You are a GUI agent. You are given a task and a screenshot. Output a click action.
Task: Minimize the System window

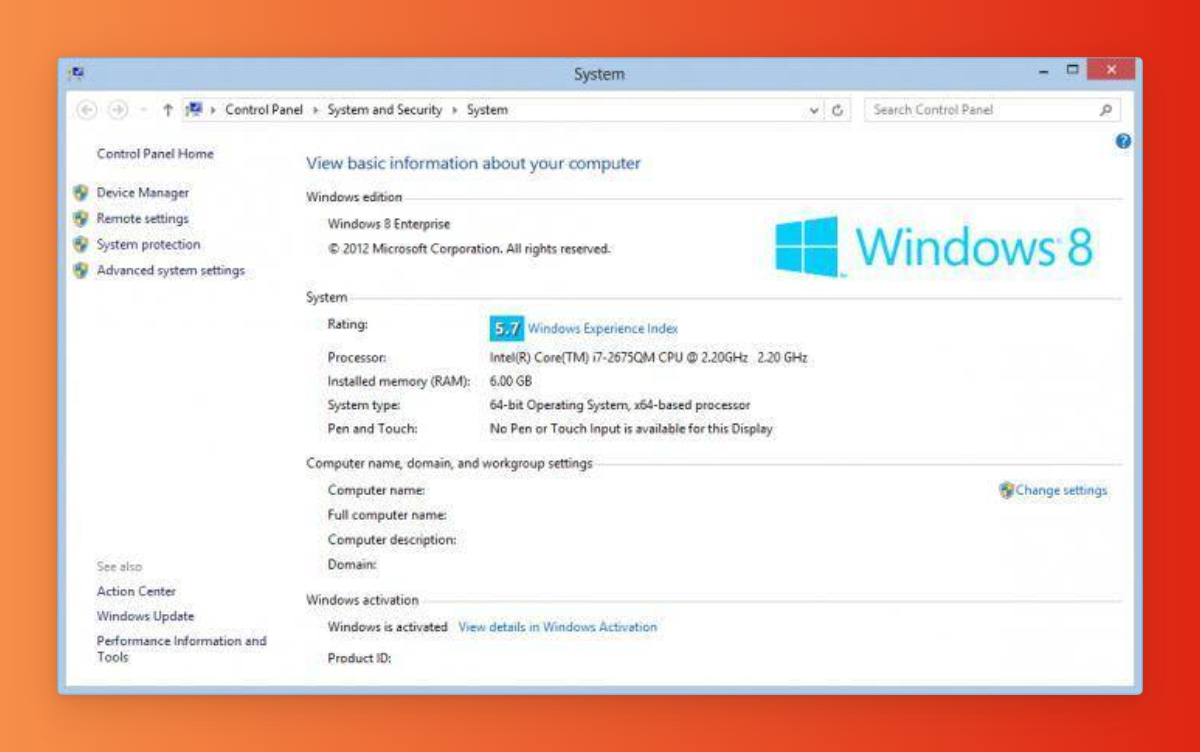pyautogui.click(x=1044, y=72)
